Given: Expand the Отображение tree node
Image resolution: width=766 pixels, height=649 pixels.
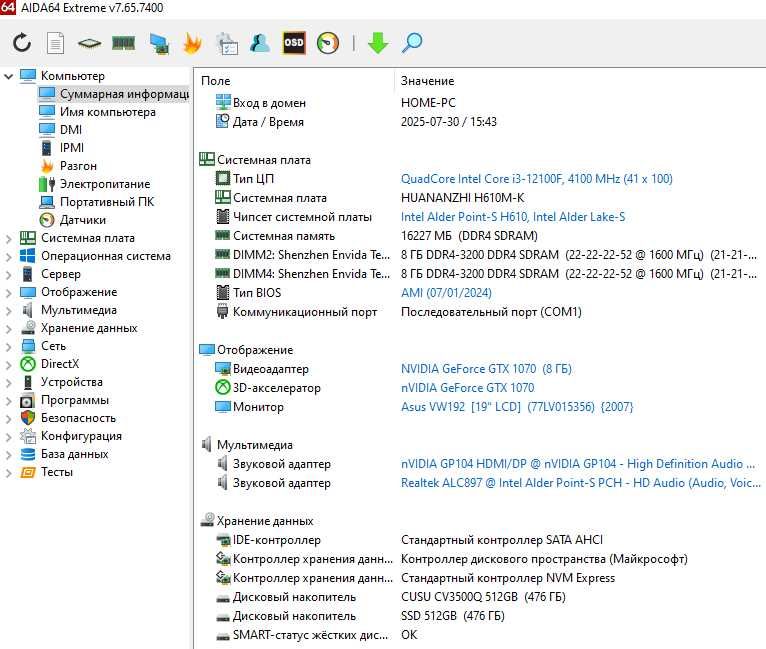Looking at the screenshot, I should [x=8, y=293].
